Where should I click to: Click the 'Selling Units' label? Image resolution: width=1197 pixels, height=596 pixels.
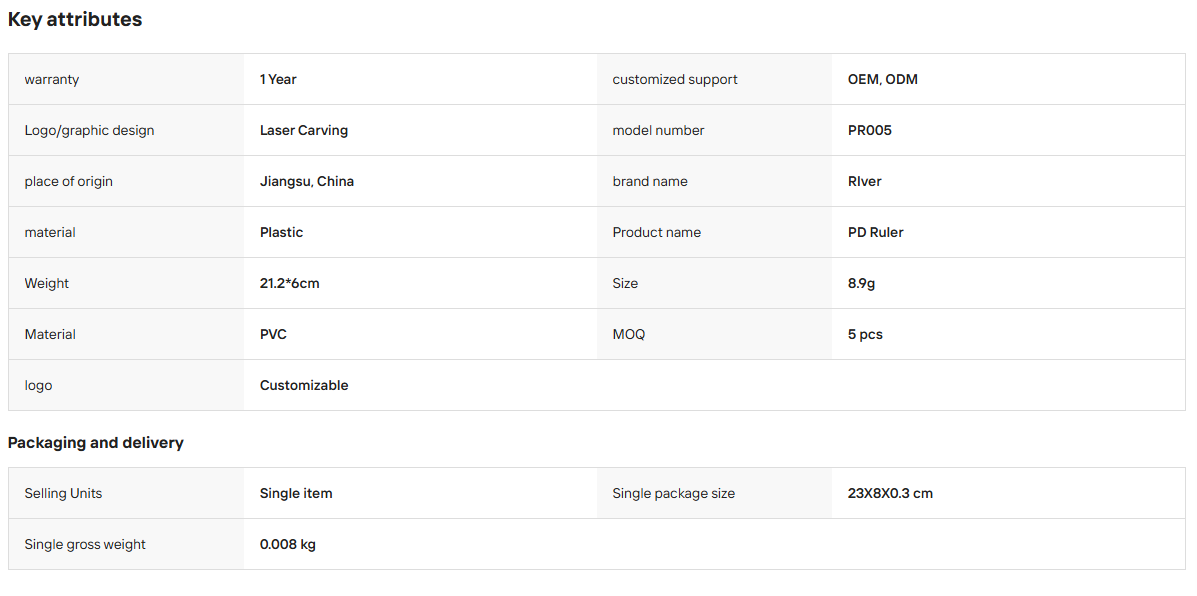pyautogui.click(x=63, y=494)
